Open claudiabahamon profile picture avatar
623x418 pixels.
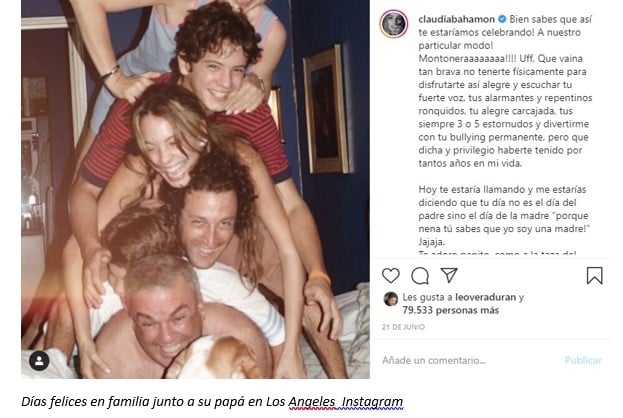pos(393,24)
